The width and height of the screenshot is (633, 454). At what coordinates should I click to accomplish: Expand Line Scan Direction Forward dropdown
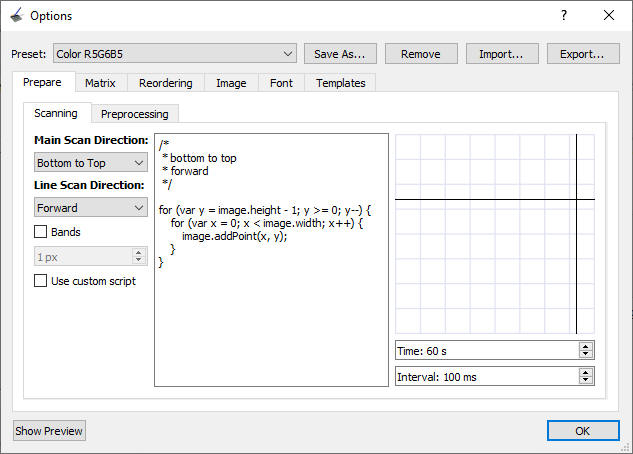[90, 208]
